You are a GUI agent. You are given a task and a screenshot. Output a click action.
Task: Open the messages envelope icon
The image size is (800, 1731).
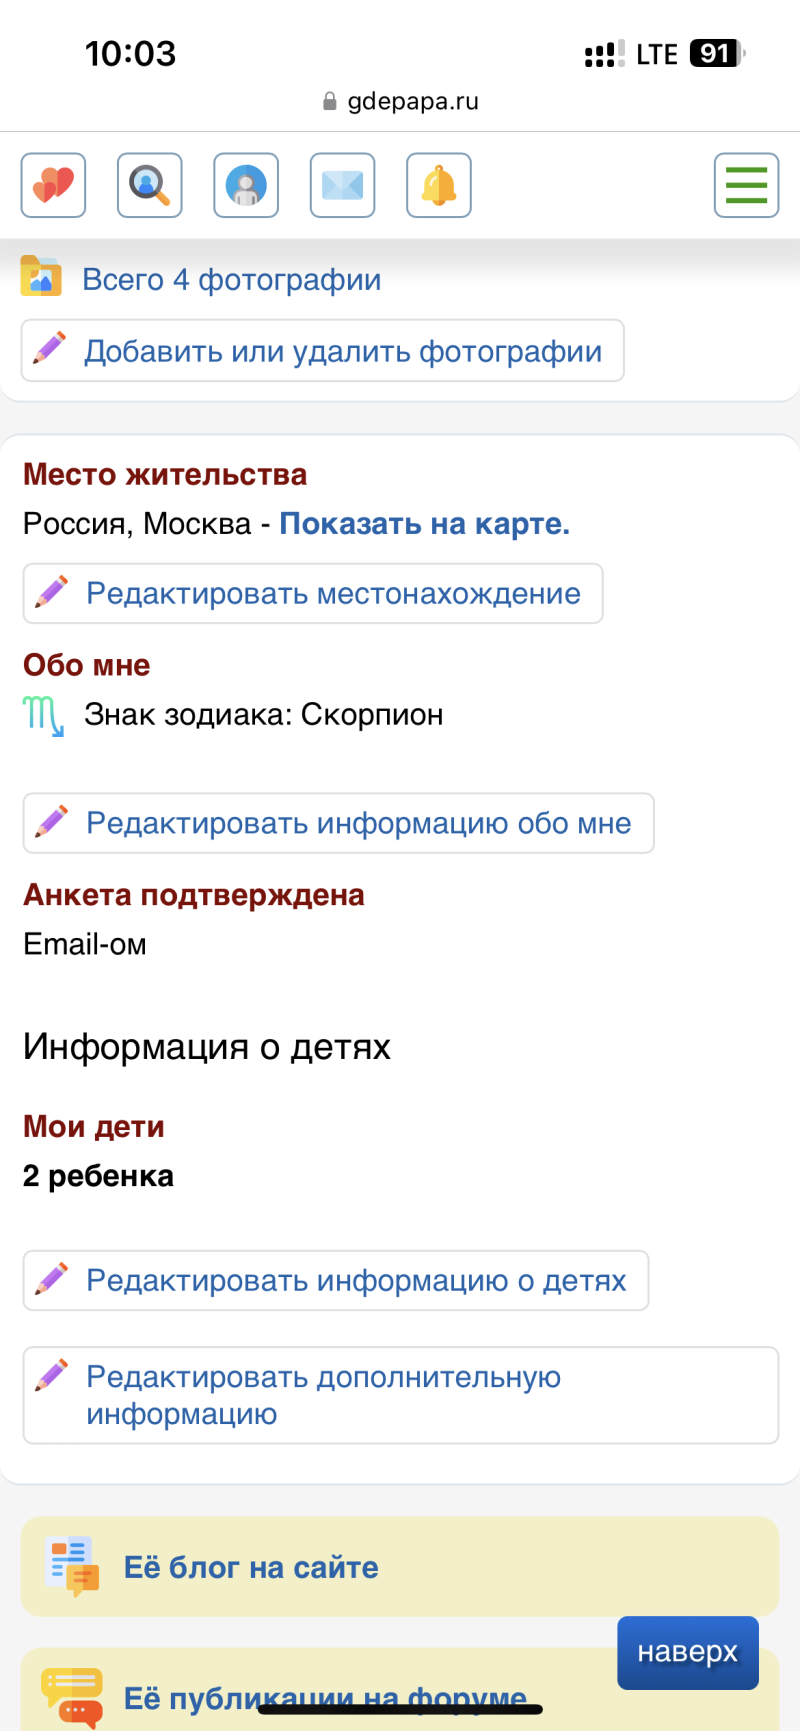(342, 185)
